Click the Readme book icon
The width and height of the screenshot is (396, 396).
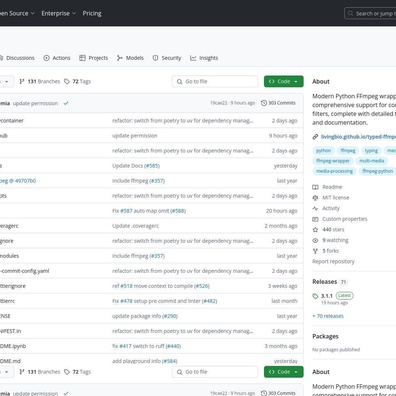[315, 187]
